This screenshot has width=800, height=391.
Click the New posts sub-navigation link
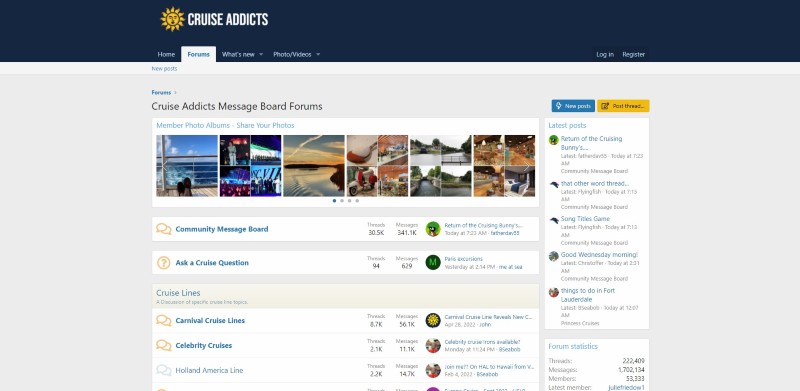(164, 68)
